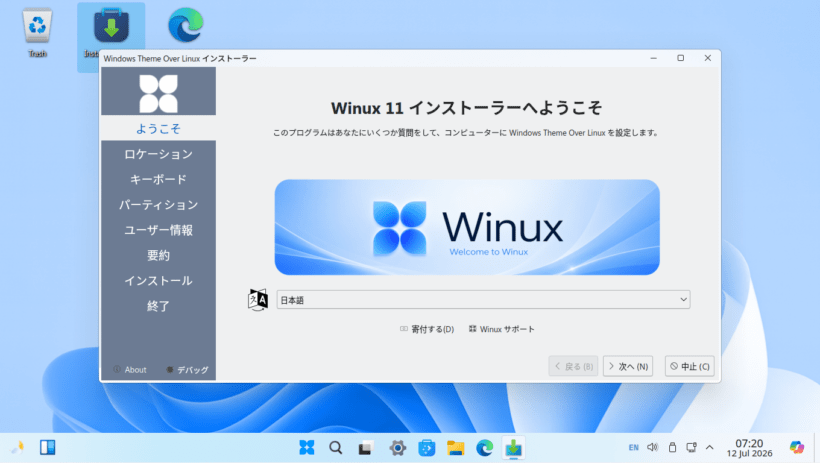Click the clipboard tray icon
Screen dimensions: 820x463
click(673, 447)
